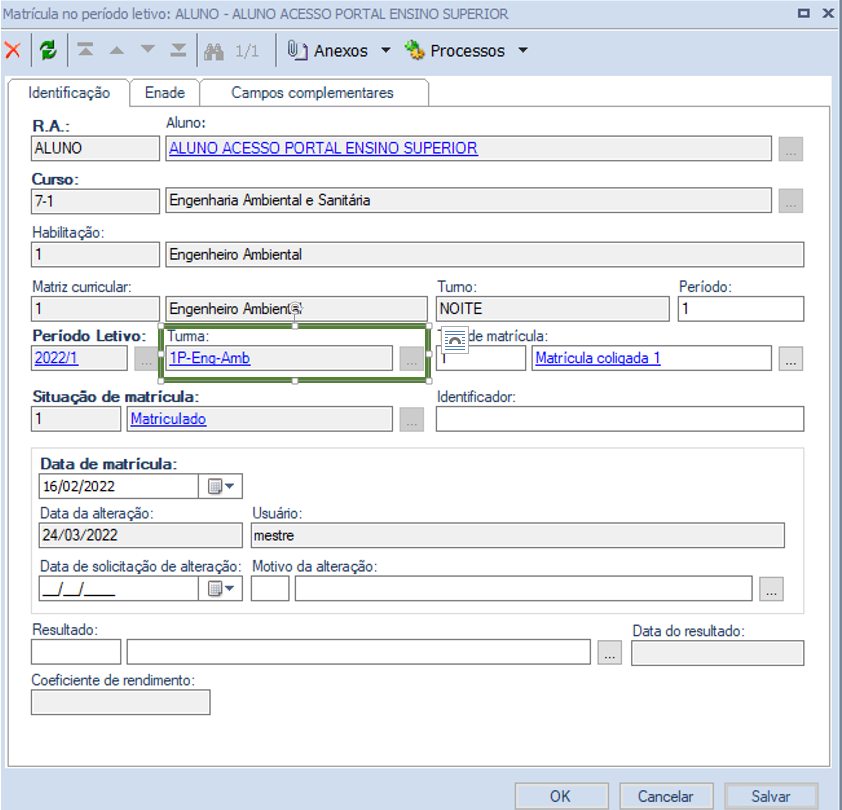Click the Resultado description field
This screenshot has width=842, height=810.
click(x=359, y=652)
